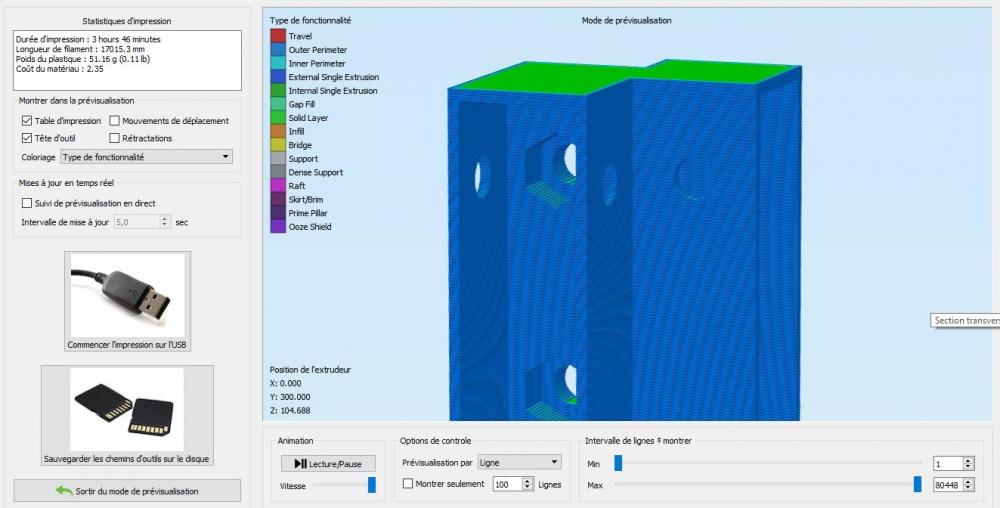Click the orange Infill legend swatch
The width and height of the screenshot is (1000, 508).
(278, 131)
